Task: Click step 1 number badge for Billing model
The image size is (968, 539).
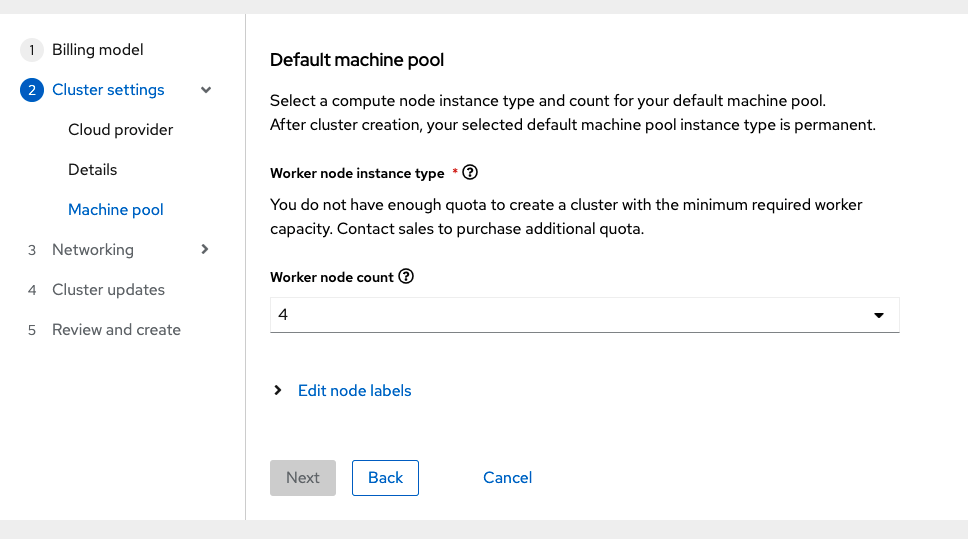Action: pos(32,50)
